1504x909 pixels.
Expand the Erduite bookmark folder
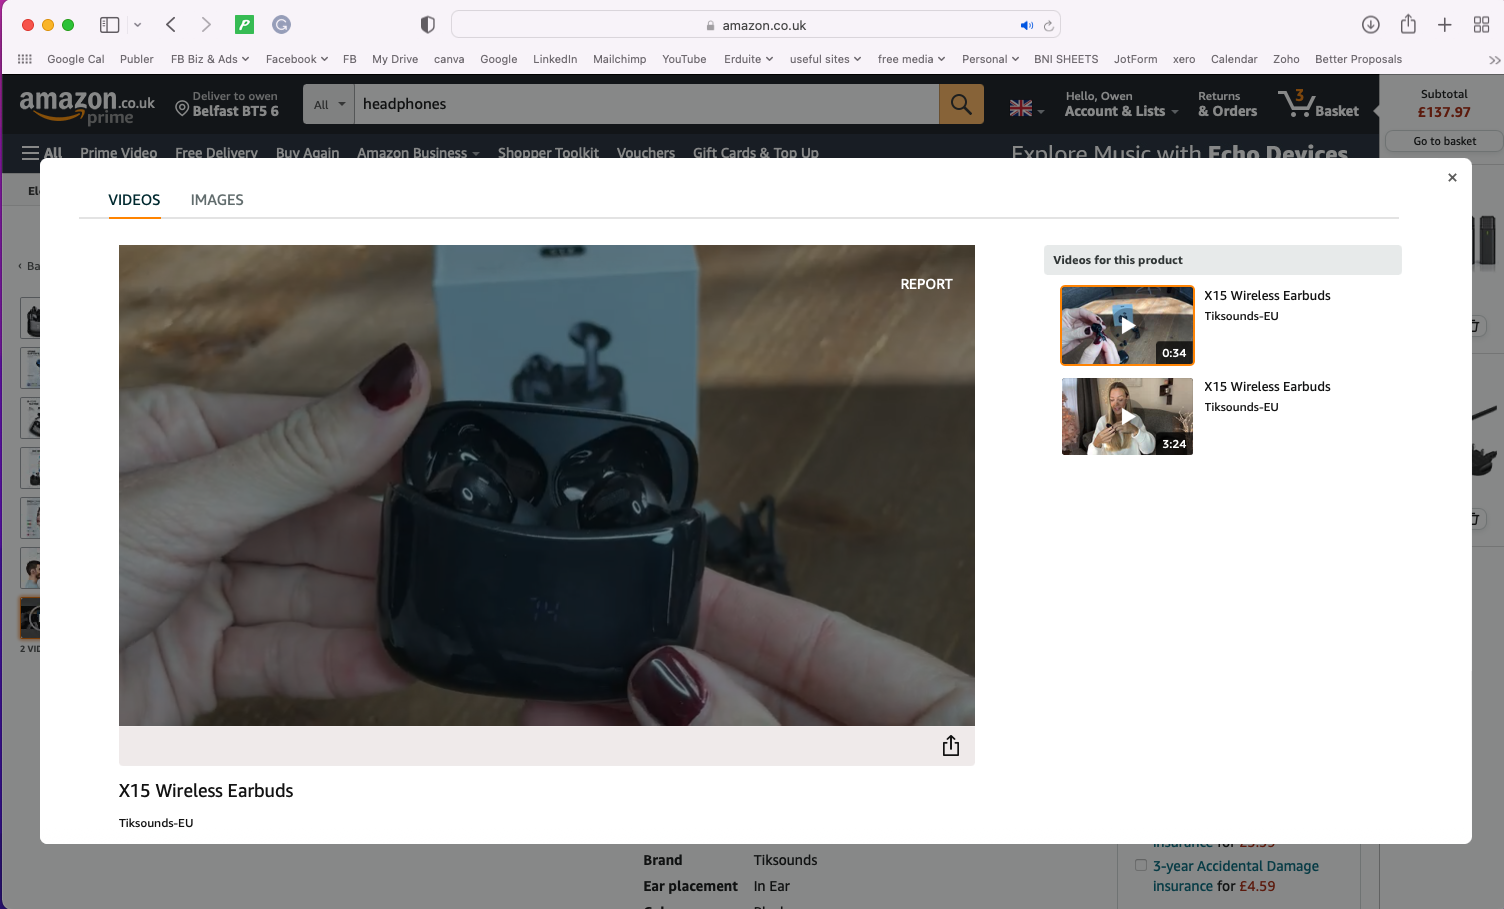[749, 59]
